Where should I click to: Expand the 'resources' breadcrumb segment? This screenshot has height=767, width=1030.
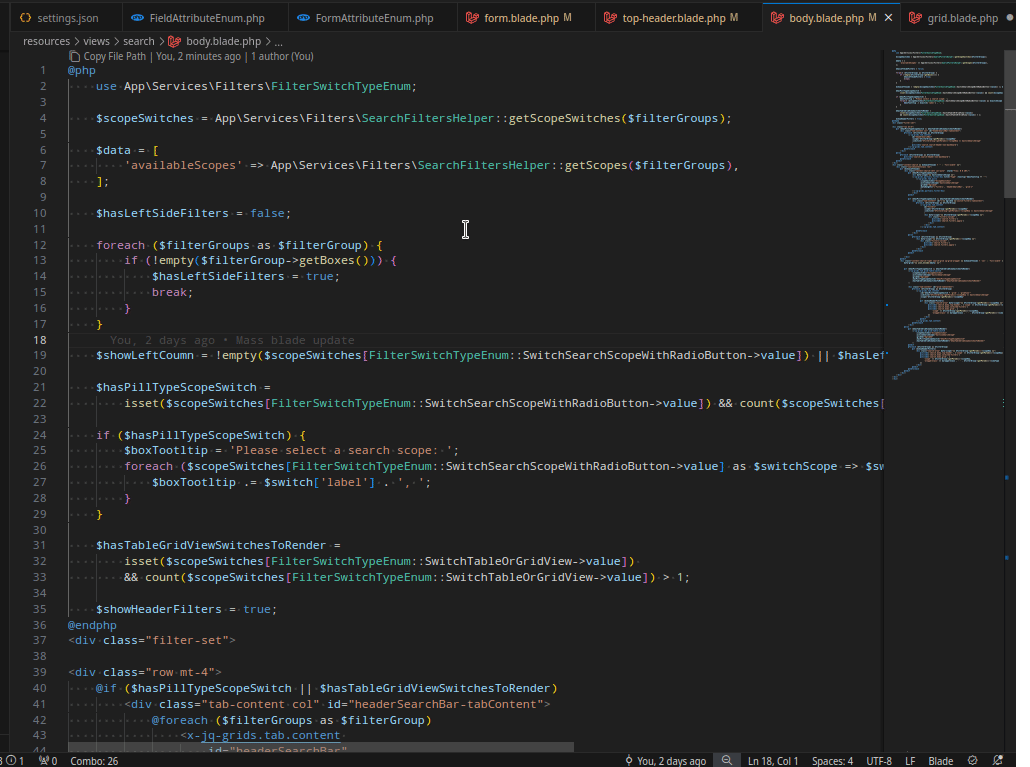click(x=46, y=41)
